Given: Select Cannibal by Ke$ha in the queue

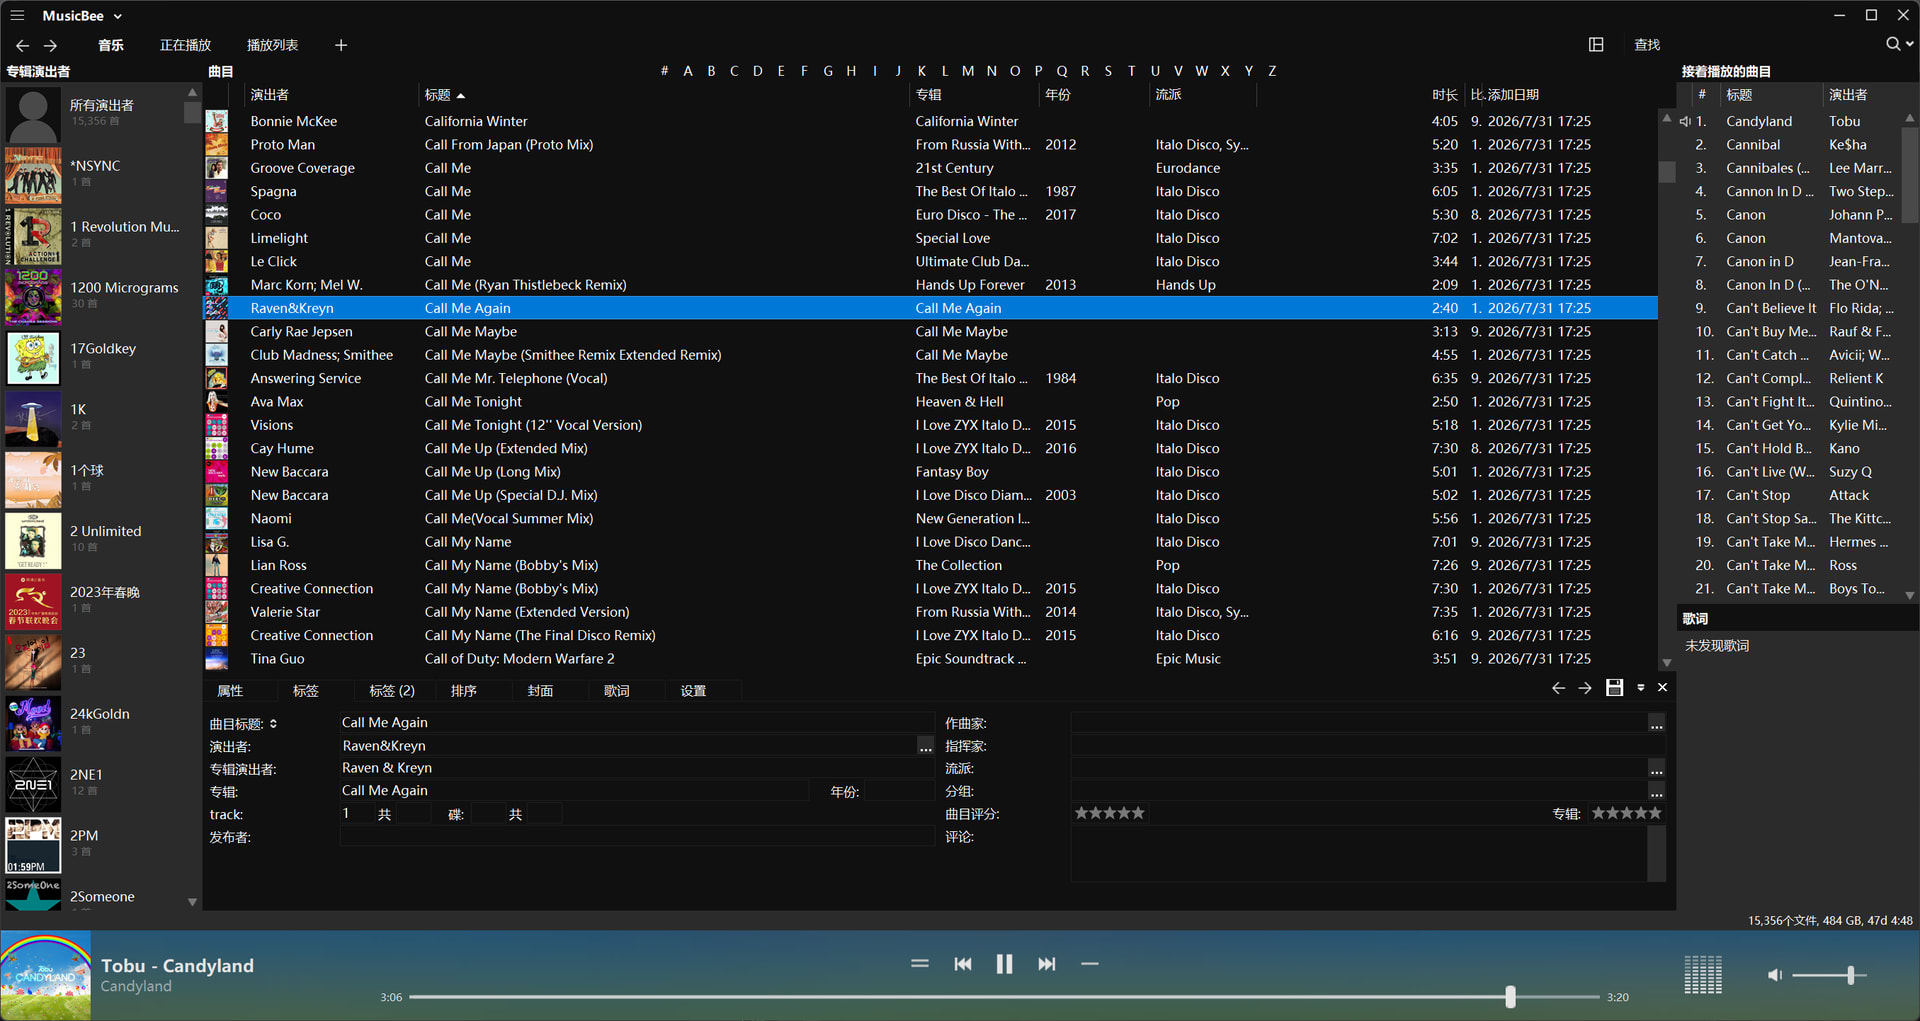Looking at the screenshot, I should pos(1790,145).
